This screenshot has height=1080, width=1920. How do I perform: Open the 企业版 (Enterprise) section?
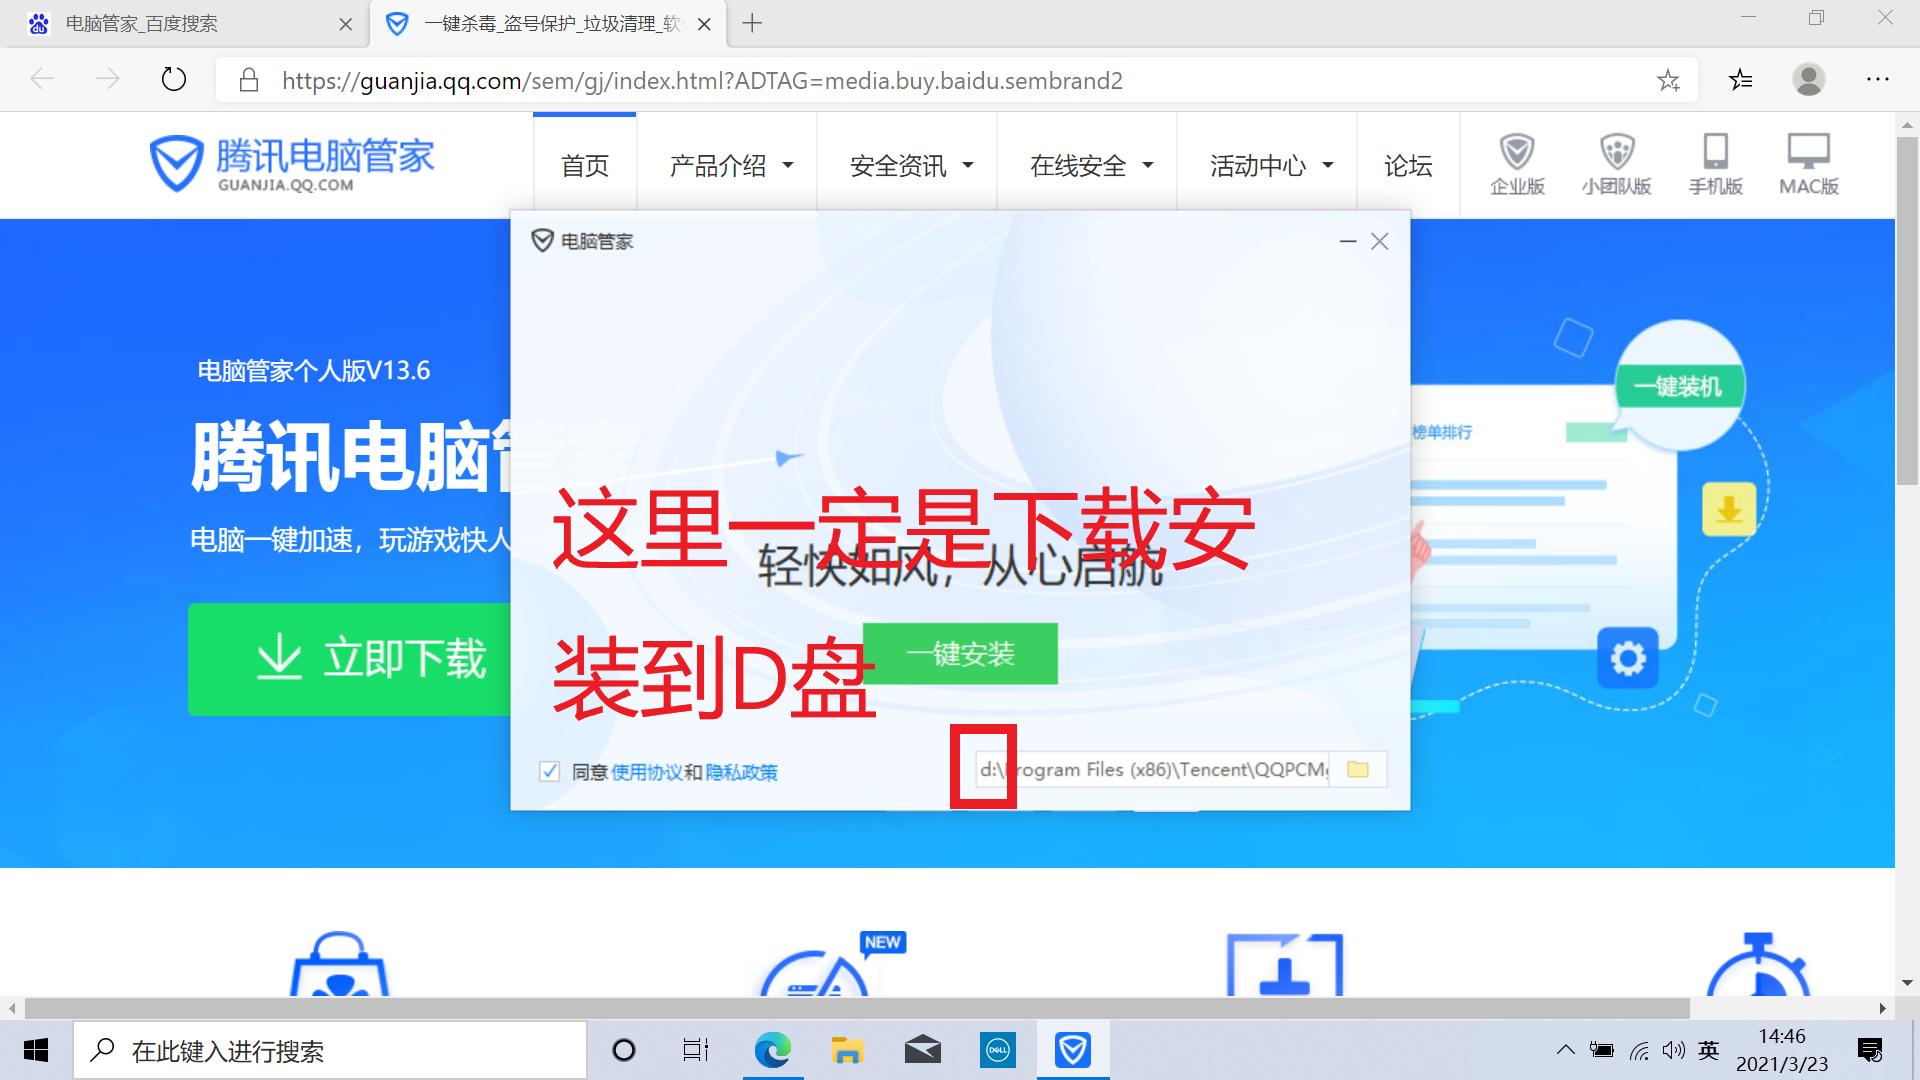[1516, 163]
